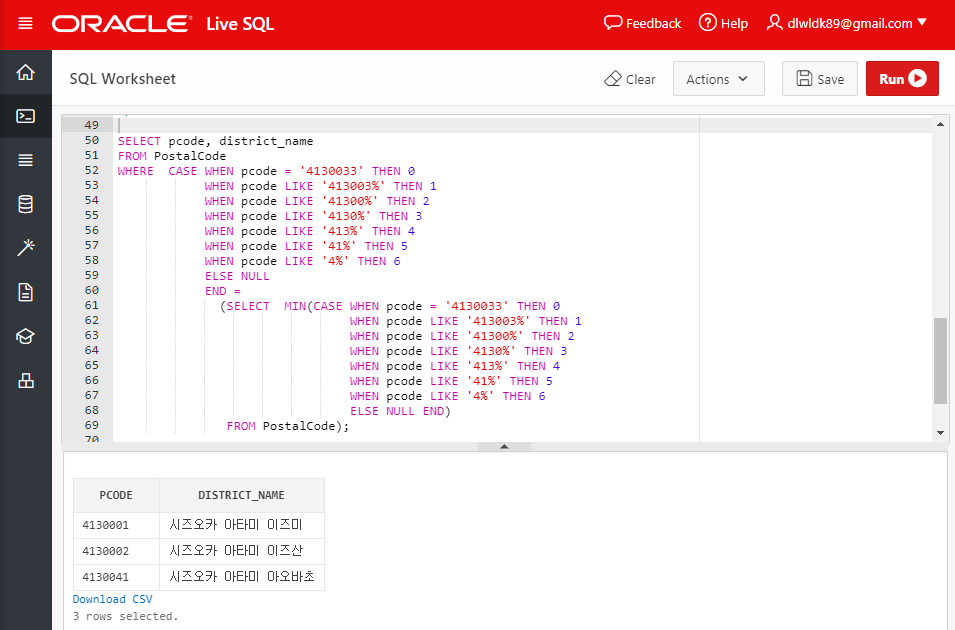Click line number 65 in gutter
The image size is (955, 630).
tap(91, 365)
